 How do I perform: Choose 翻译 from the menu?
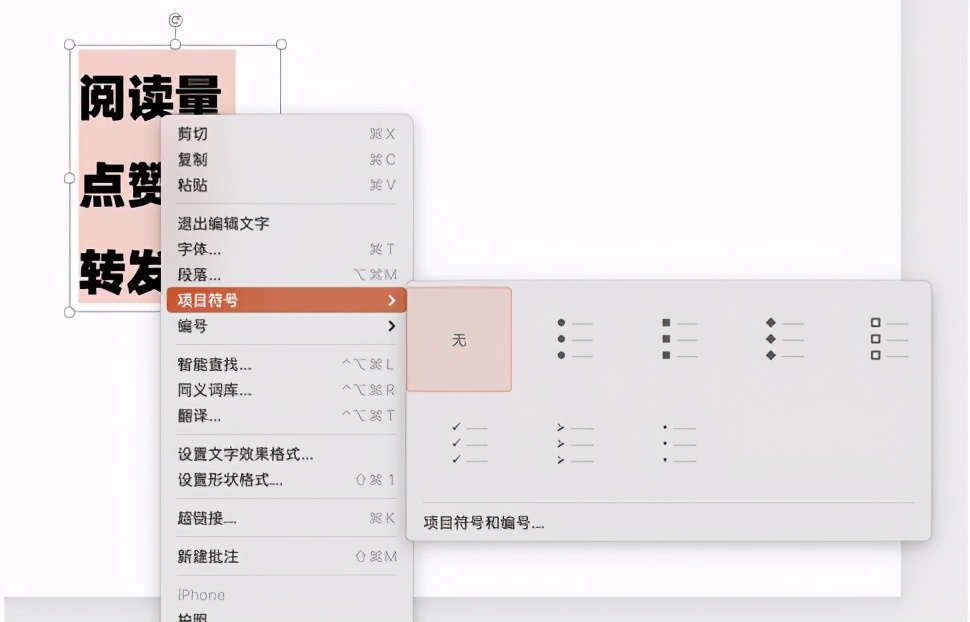click(x=195, y=415)
